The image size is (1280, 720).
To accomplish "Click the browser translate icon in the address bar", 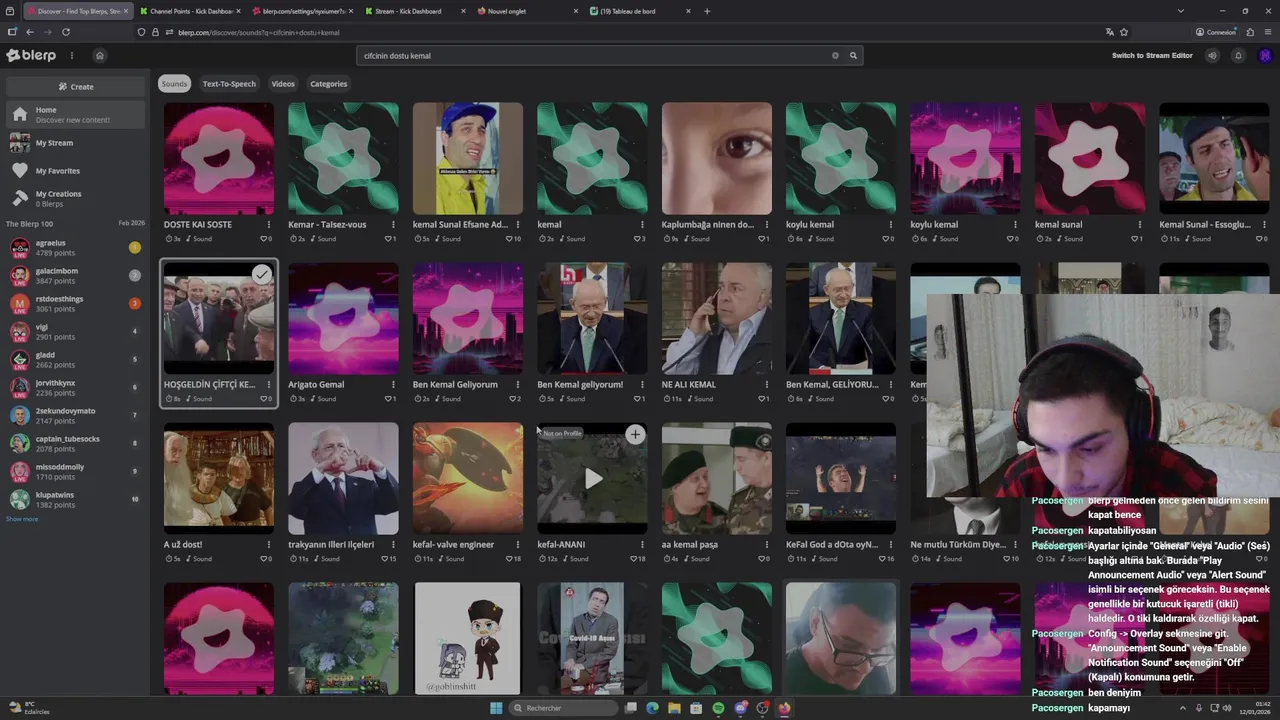I will tap(1109, 32).
